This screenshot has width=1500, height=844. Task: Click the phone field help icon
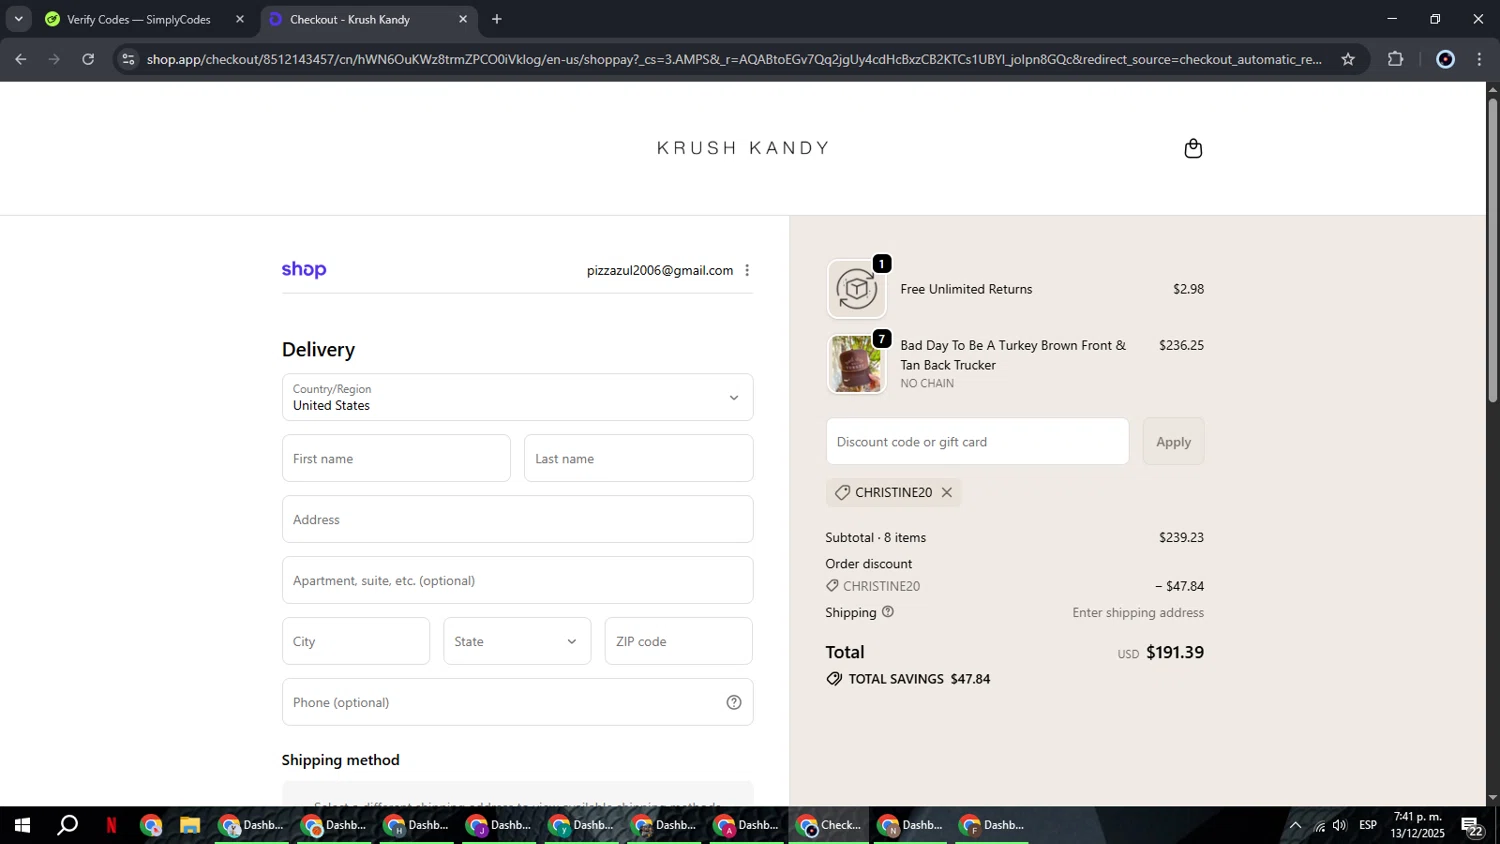coord(734,703)
